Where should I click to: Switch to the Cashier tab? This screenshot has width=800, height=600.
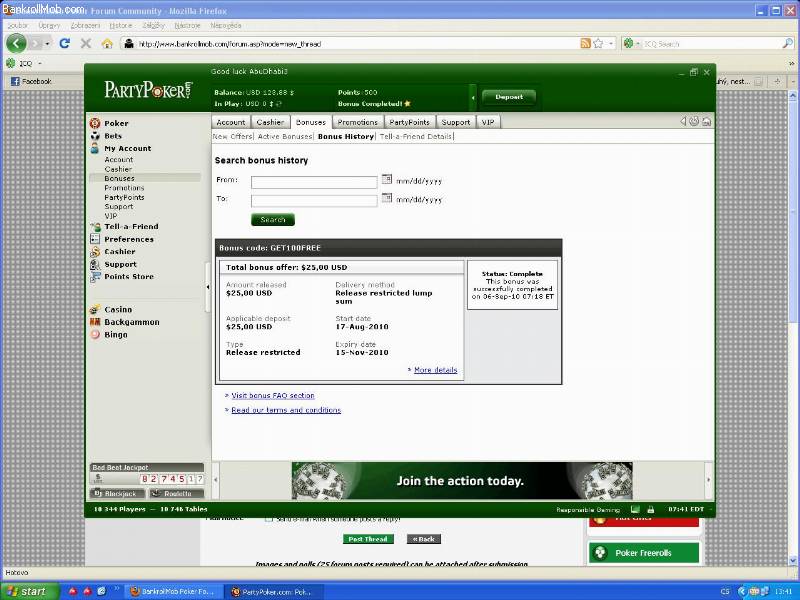click(270, 122)
